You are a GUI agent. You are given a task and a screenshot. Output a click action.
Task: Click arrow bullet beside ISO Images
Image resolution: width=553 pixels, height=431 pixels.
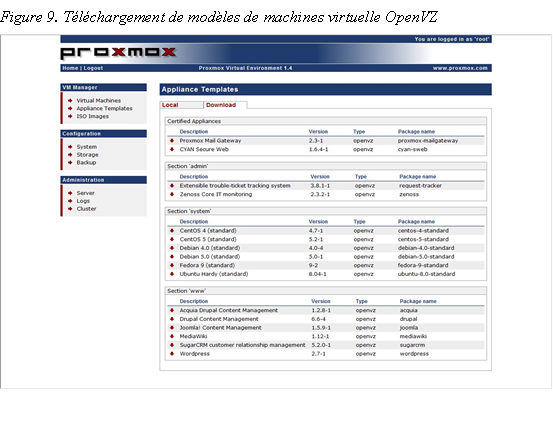[x=70, y=116]
